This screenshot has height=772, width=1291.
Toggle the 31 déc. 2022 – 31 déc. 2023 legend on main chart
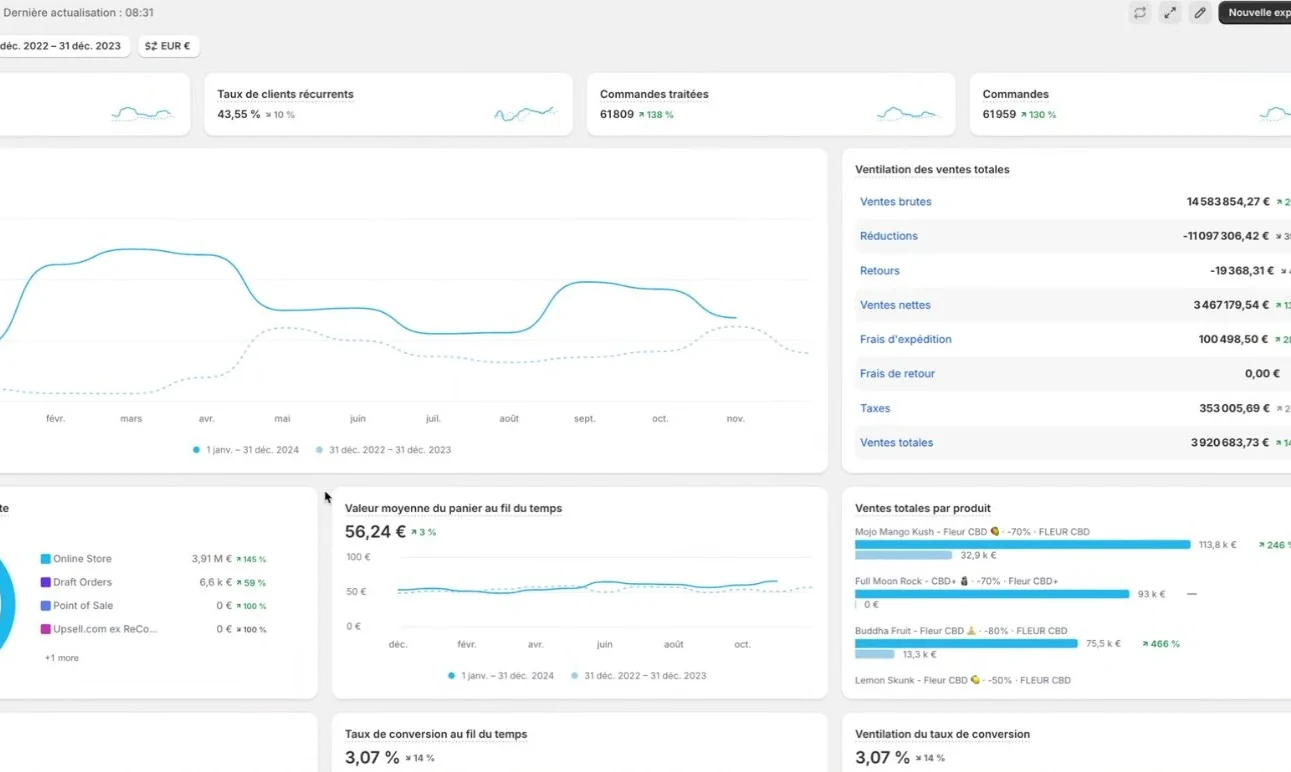383,450
